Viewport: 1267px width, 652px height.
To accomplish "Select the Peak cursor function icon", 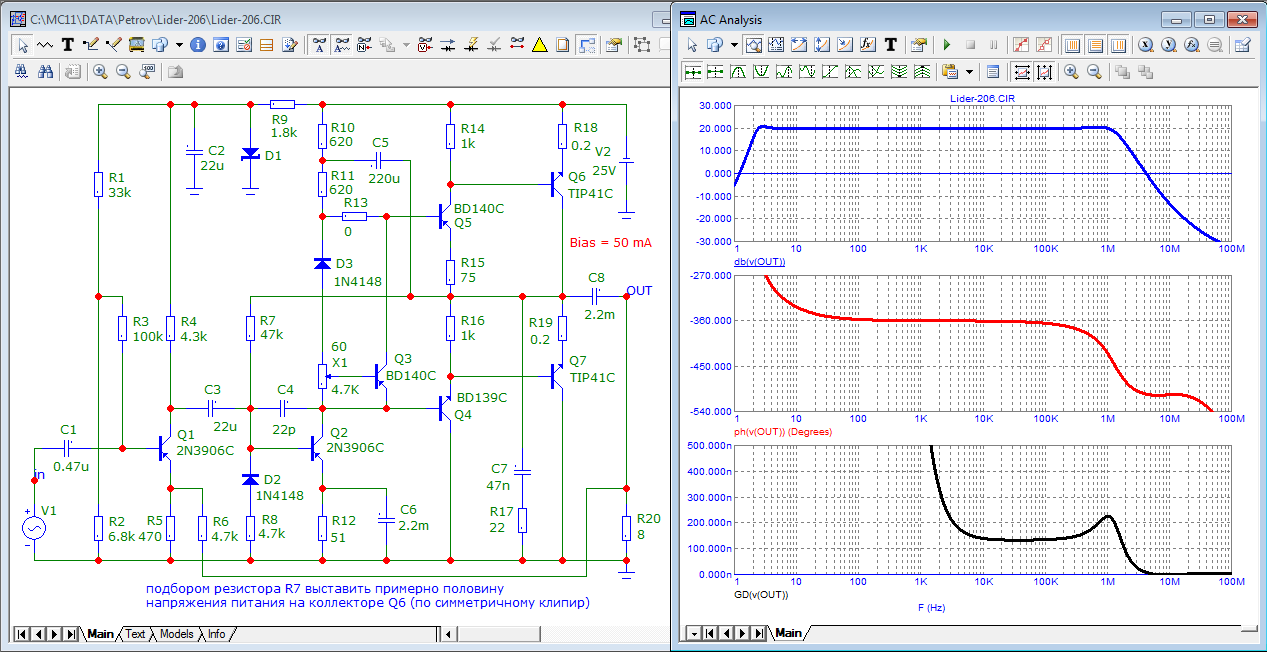I will [738, 72].
